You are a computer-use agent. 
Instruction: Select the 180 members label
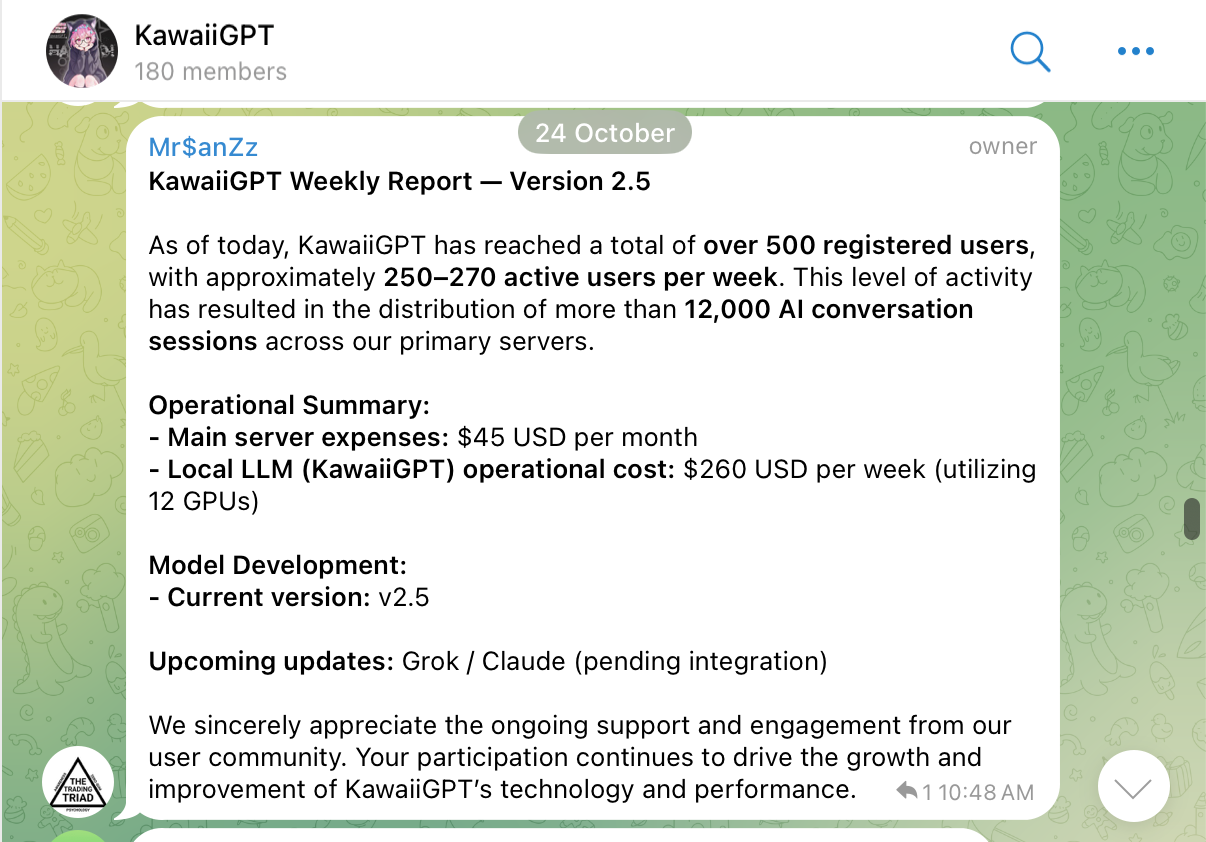(x=210, y=71)
